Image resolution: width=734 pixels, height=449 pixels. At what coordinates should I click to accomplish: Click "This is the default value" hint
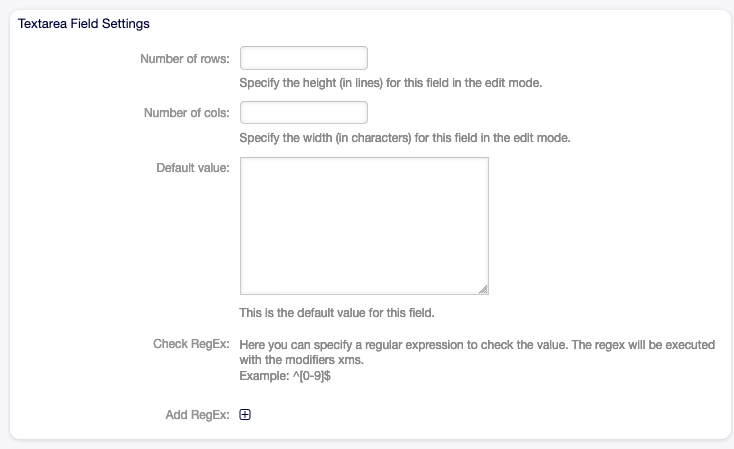[336, 312]
